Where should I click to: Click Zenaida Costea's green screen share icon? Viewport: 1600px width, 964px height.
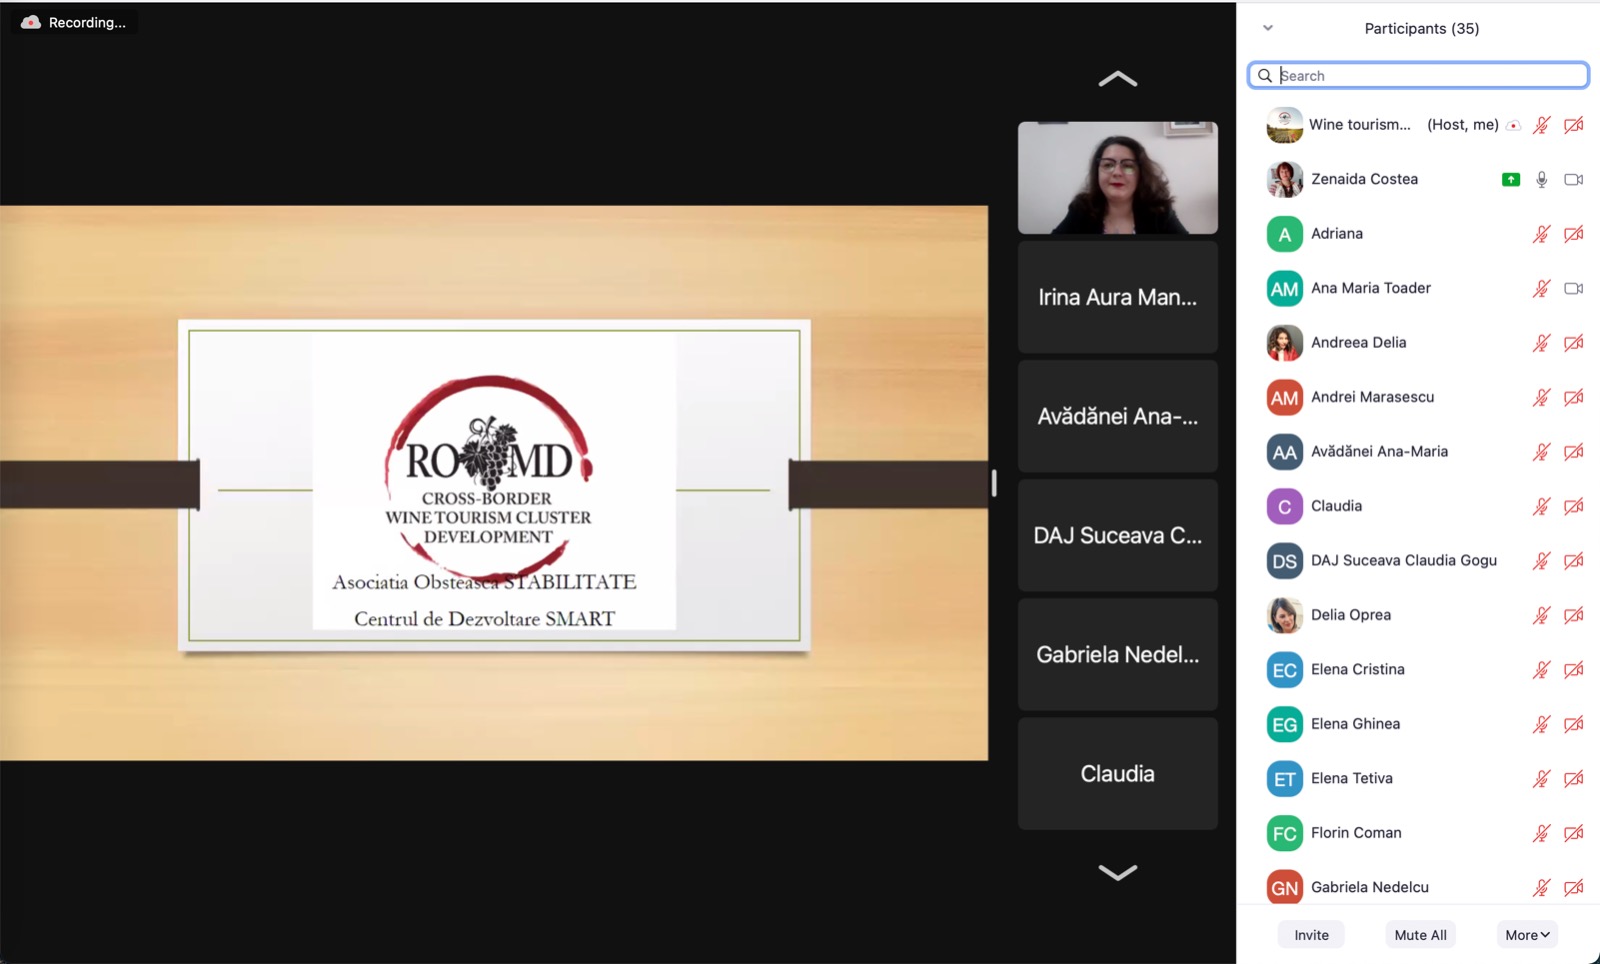coord(1510,180)
